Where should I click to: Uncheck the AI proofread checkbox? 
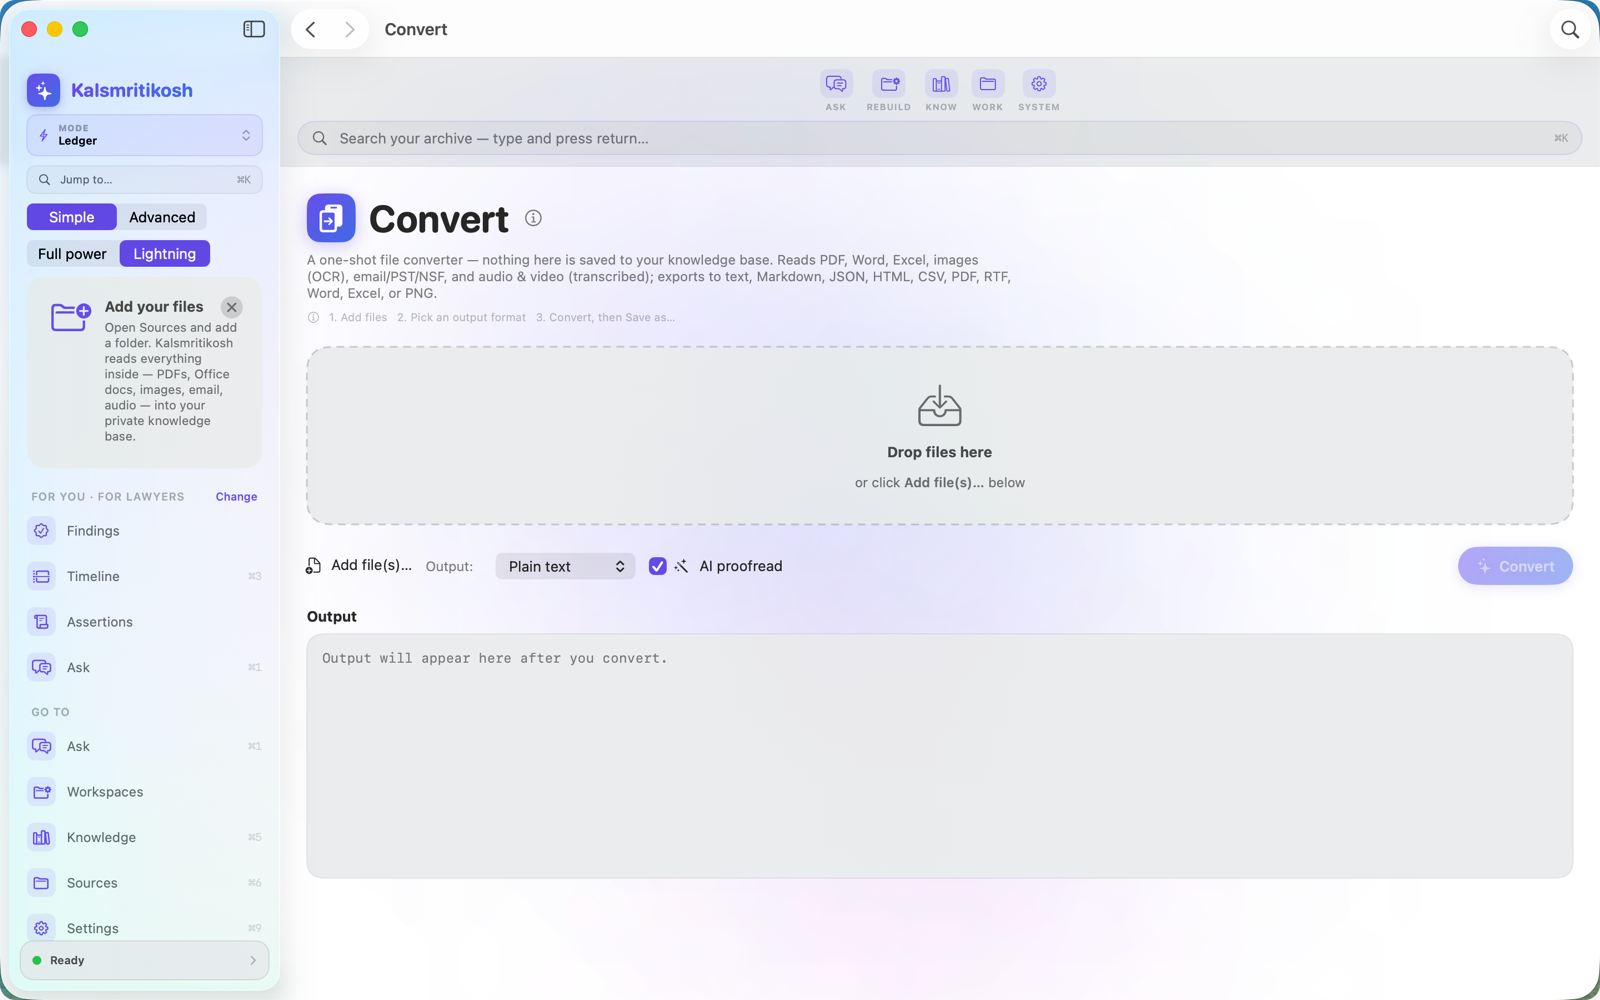point(657,566)
